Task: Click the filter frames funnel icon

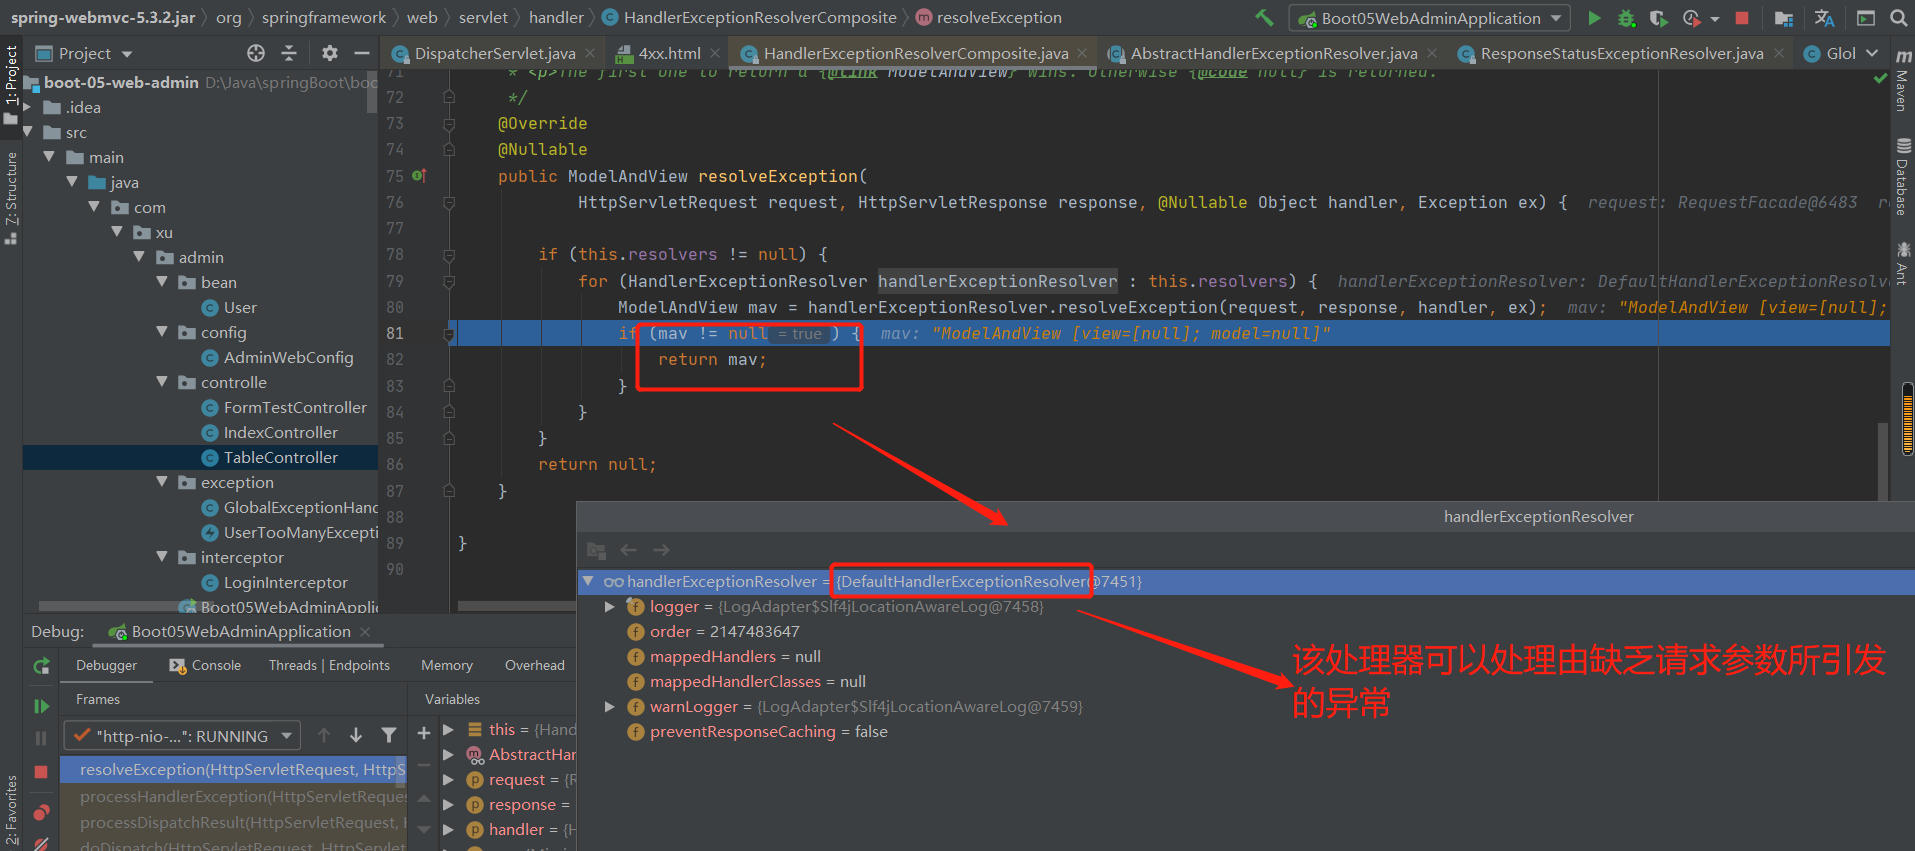Action: coord(389,736)
